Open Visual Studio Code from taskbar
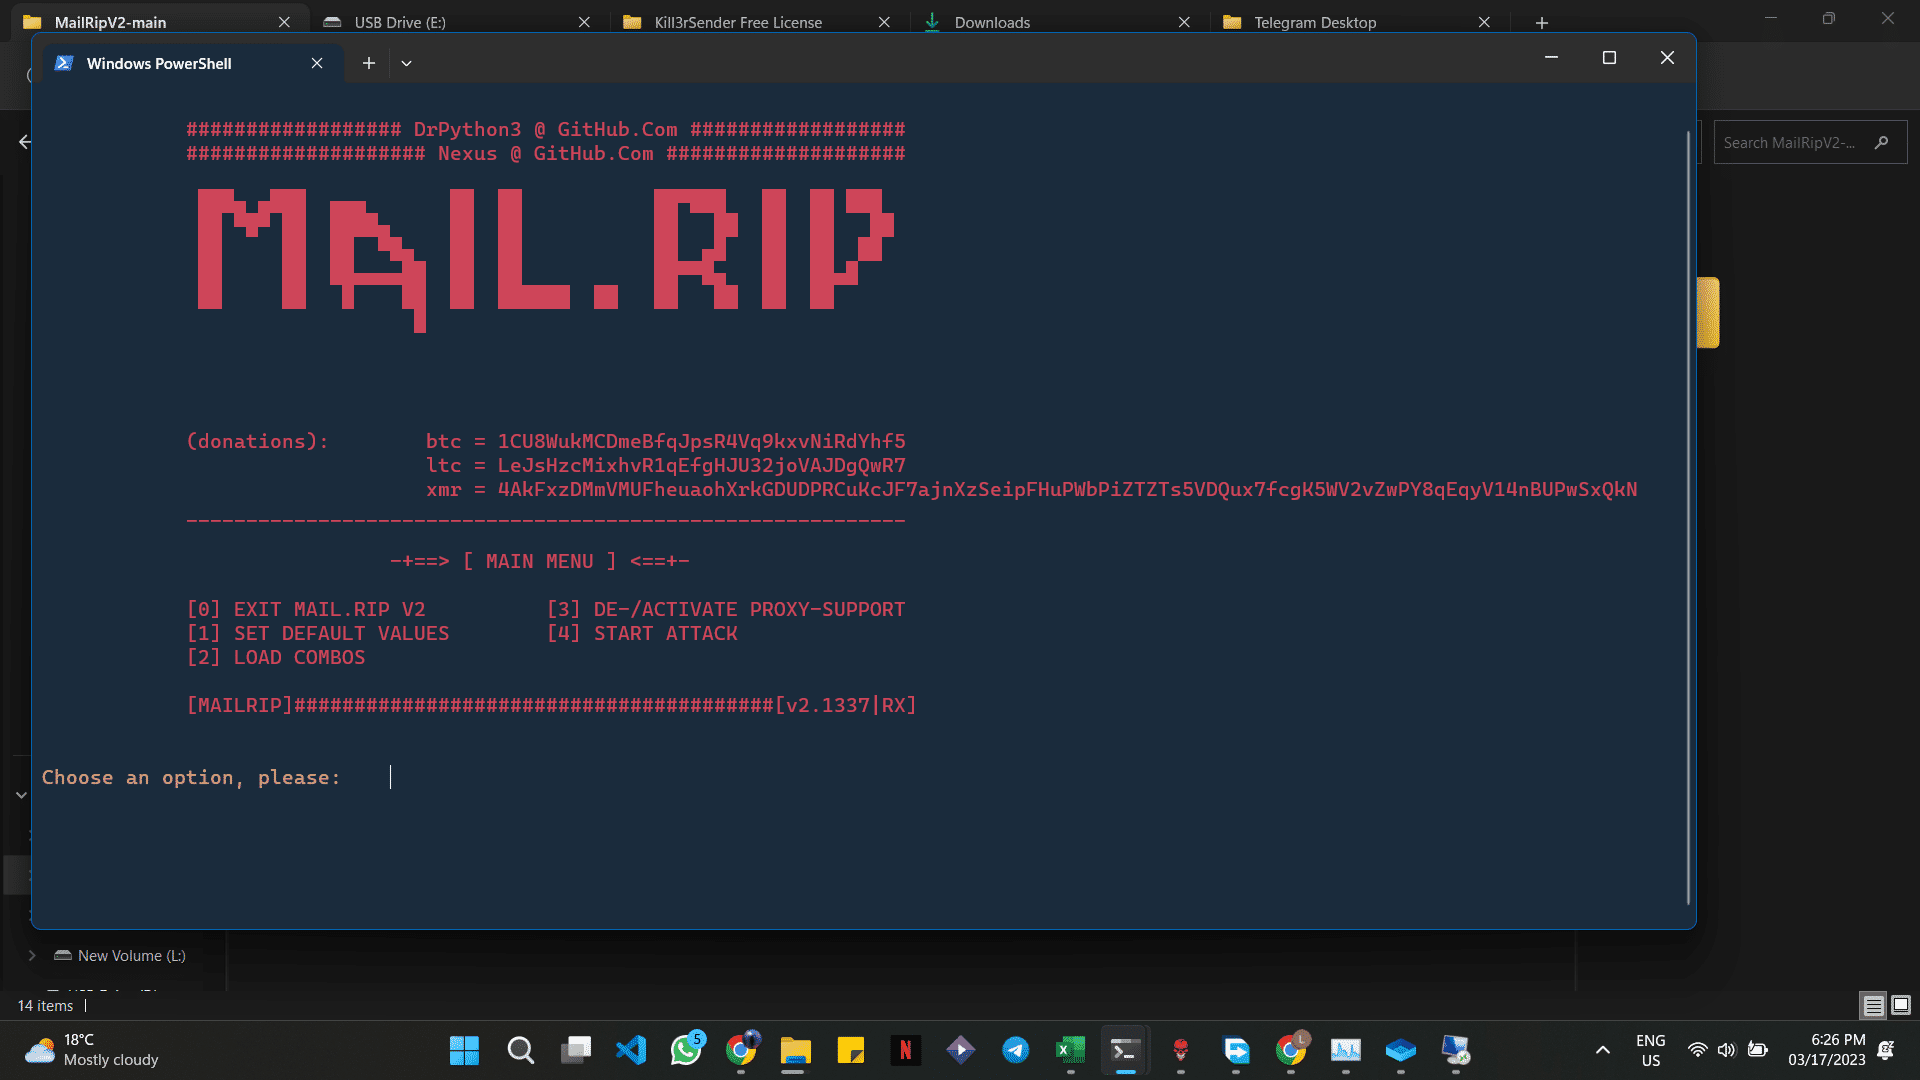 [631, 1050]
